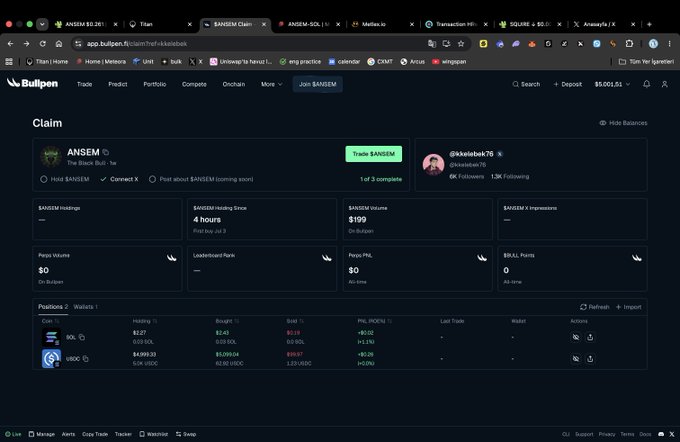Sort positions by Sold column
The image size is (680, 442).
pos(295,321)
